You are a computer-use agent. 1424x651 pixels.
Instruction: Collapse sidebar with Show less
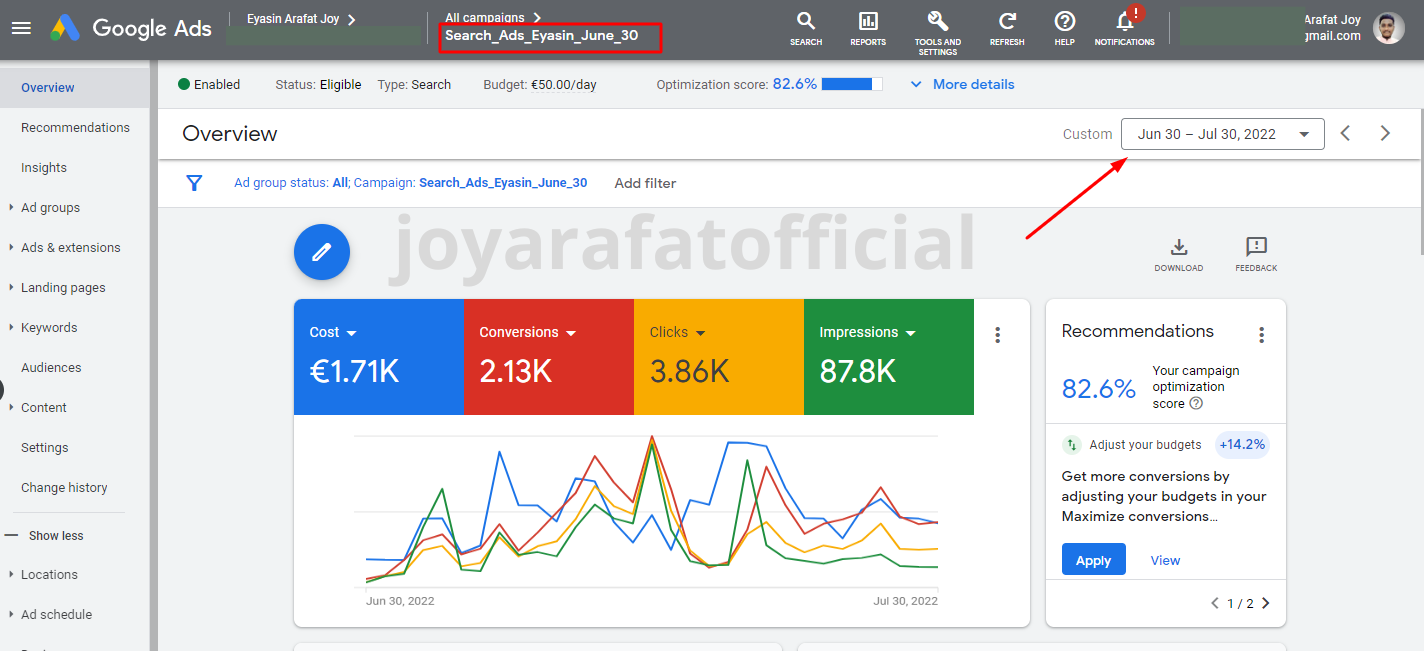(x=45, y=536)
